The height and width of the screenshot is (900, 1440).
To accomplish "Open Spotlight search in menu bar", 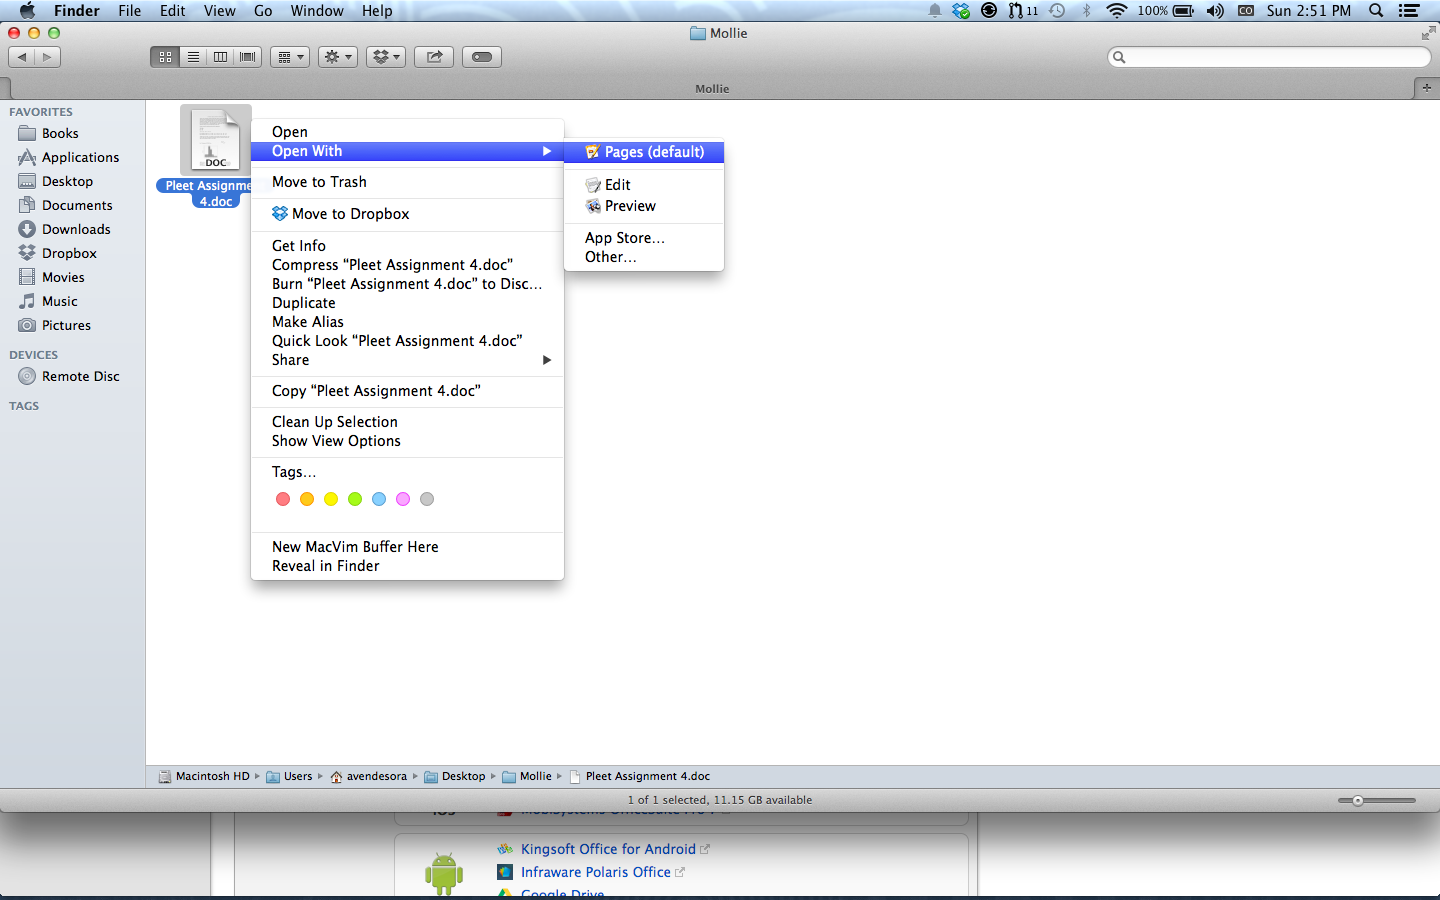I will (x=1376, y=11).
